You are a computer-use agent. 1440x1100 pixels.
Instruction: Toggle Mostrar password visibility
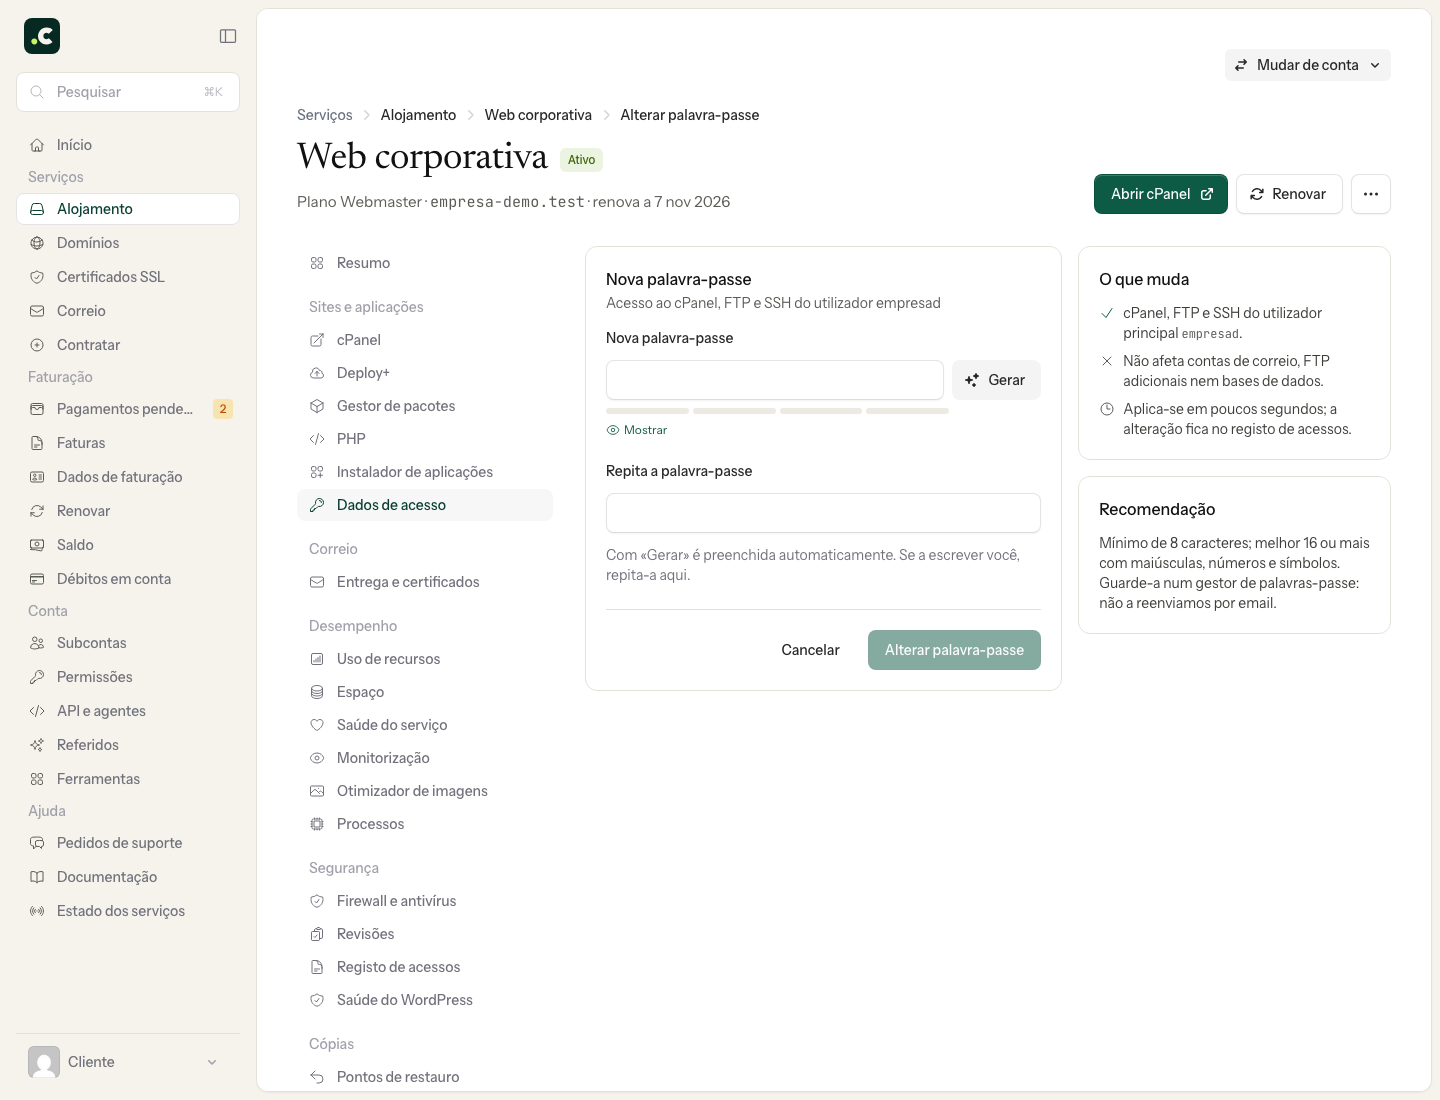(637, 430)
